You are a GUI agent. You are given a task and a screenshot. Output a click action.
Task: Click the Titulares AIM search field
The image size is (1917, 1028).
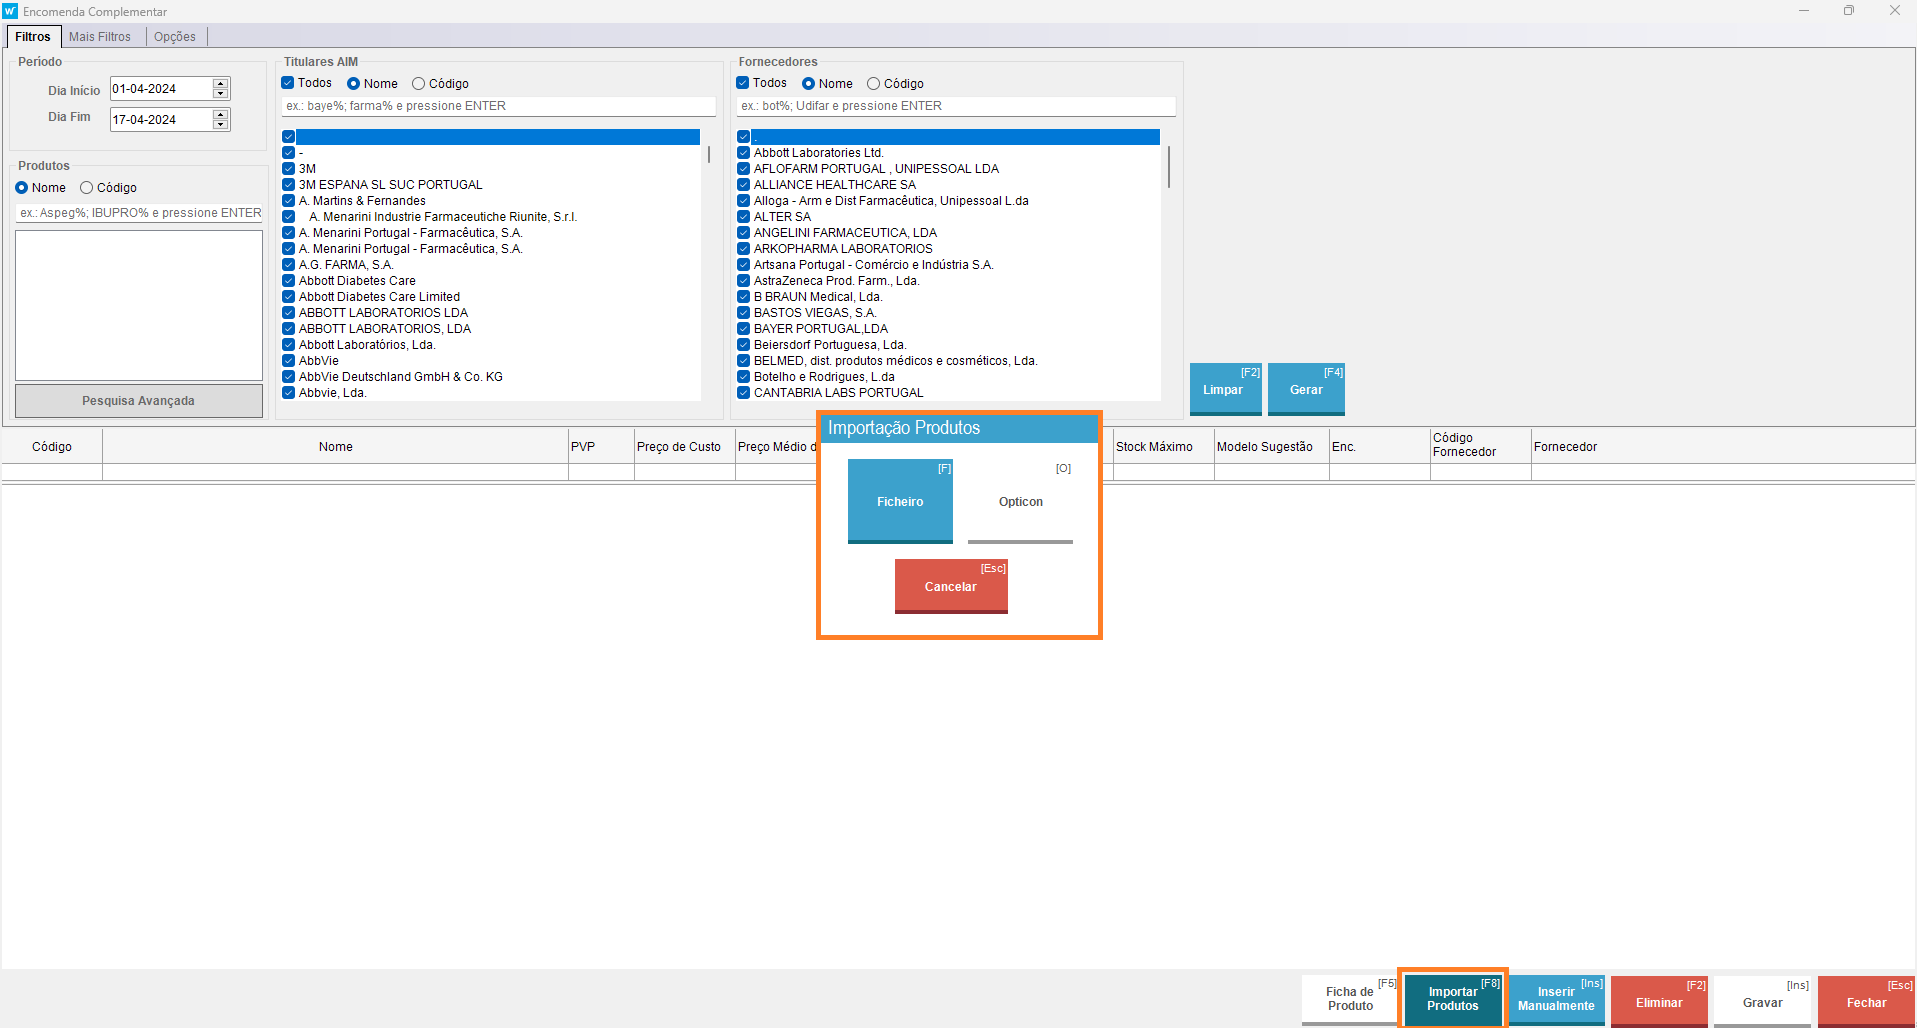[x=498, y=106]
